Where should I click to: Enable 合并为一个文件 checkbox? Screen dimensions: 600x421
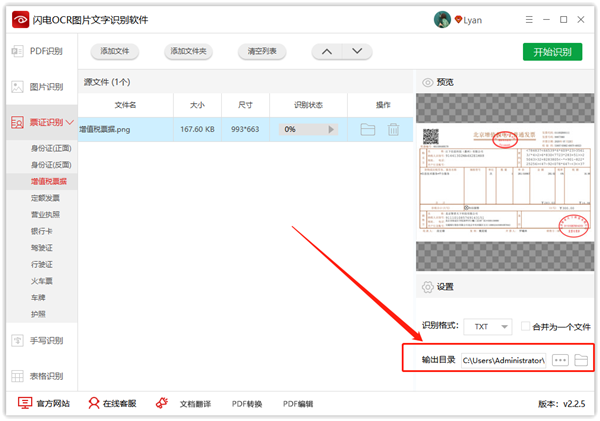(526, 327)
